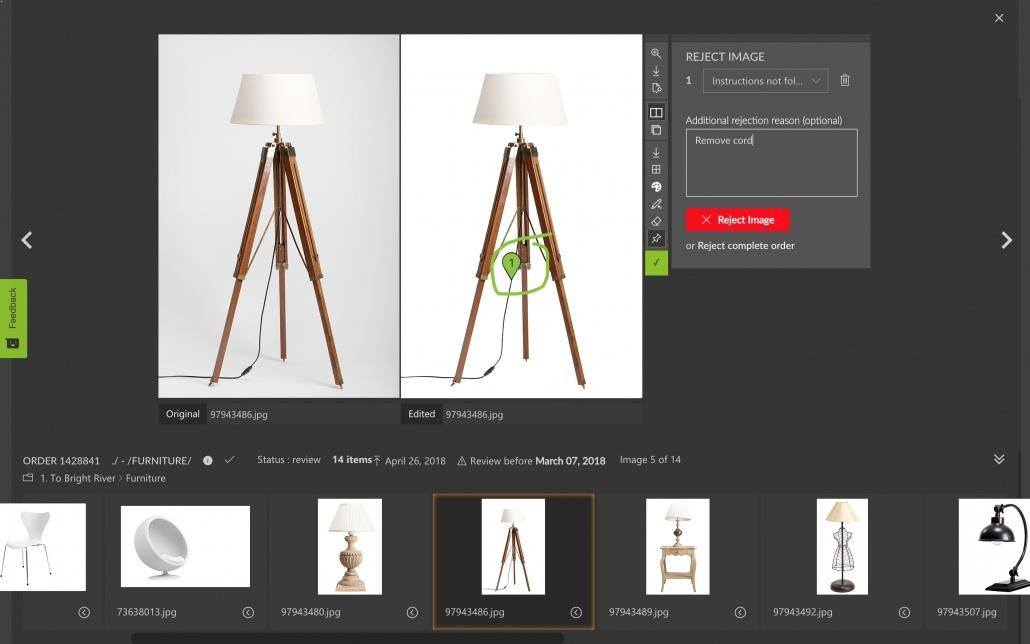Click the original lamp image pane
Viewport: 1030px width, 644px height.
click(x=279, y=216)
